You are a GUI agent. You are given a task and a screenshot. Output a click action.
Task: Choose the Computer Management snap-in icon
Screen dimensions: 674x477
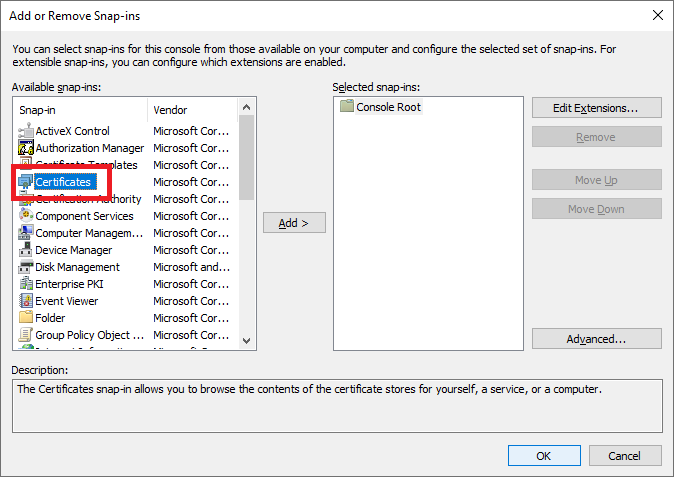click(x=26, y=233)
